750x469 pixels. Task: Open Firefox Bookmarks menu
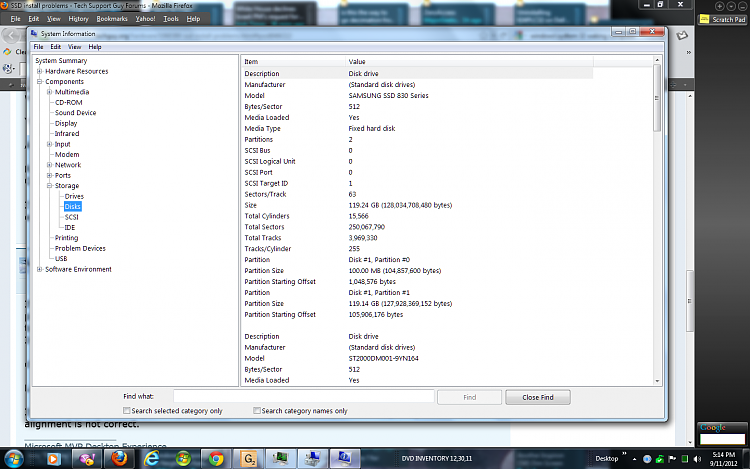112,19
